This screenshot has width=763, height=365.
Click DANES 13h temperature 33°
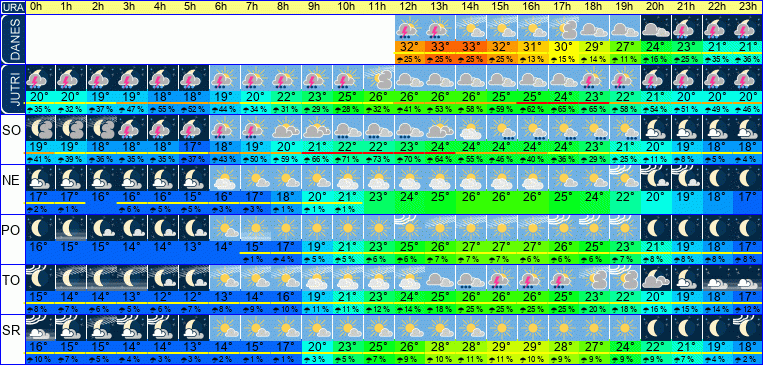(440, 47)
